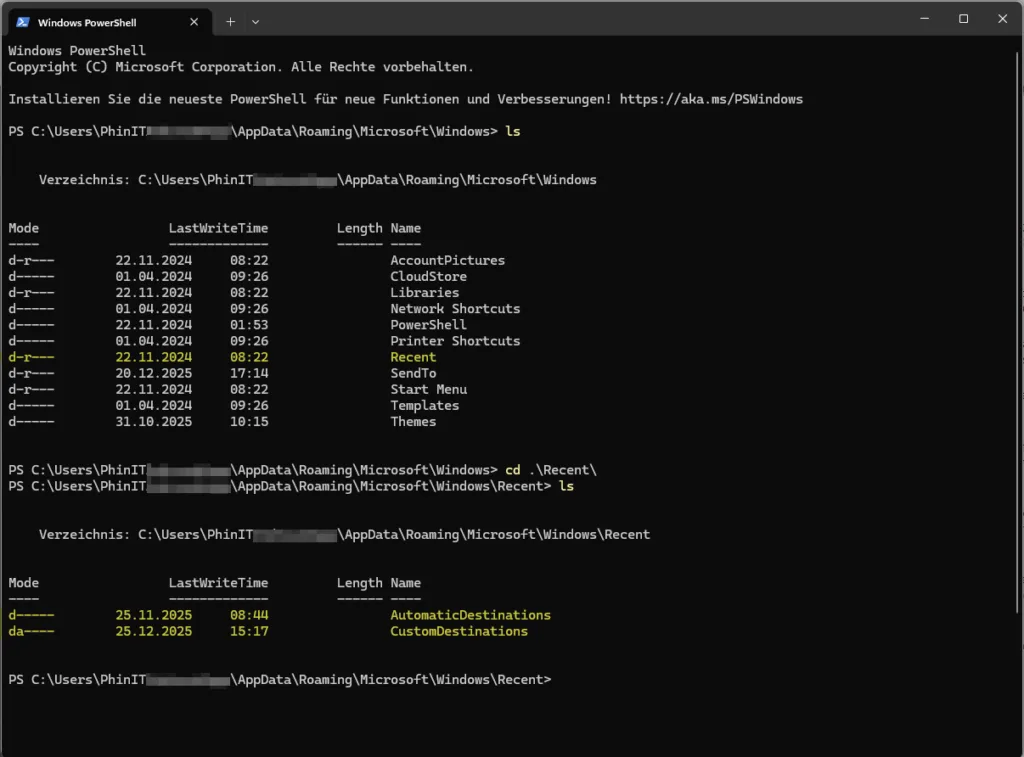Image resolution: width=1024 pixels, height=757 pixels.
Task: Click the CustomDestinations folder name
Action: (459, 631)
